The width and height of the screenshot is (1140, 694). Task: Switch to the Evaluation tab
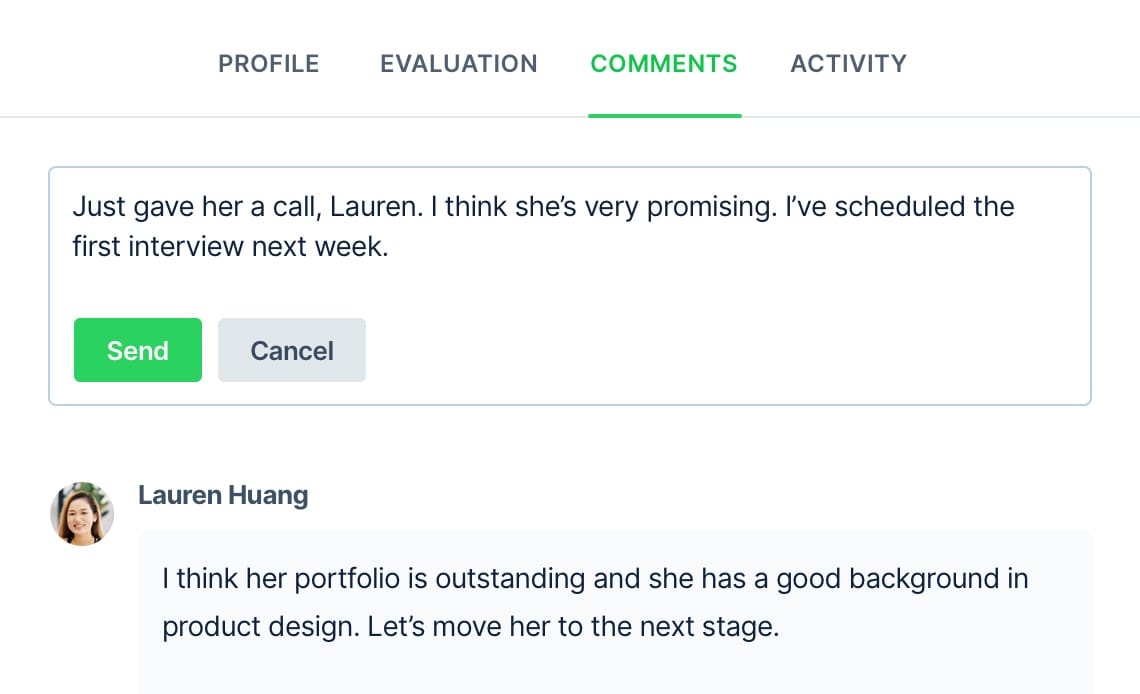click(x=458, y=64)
